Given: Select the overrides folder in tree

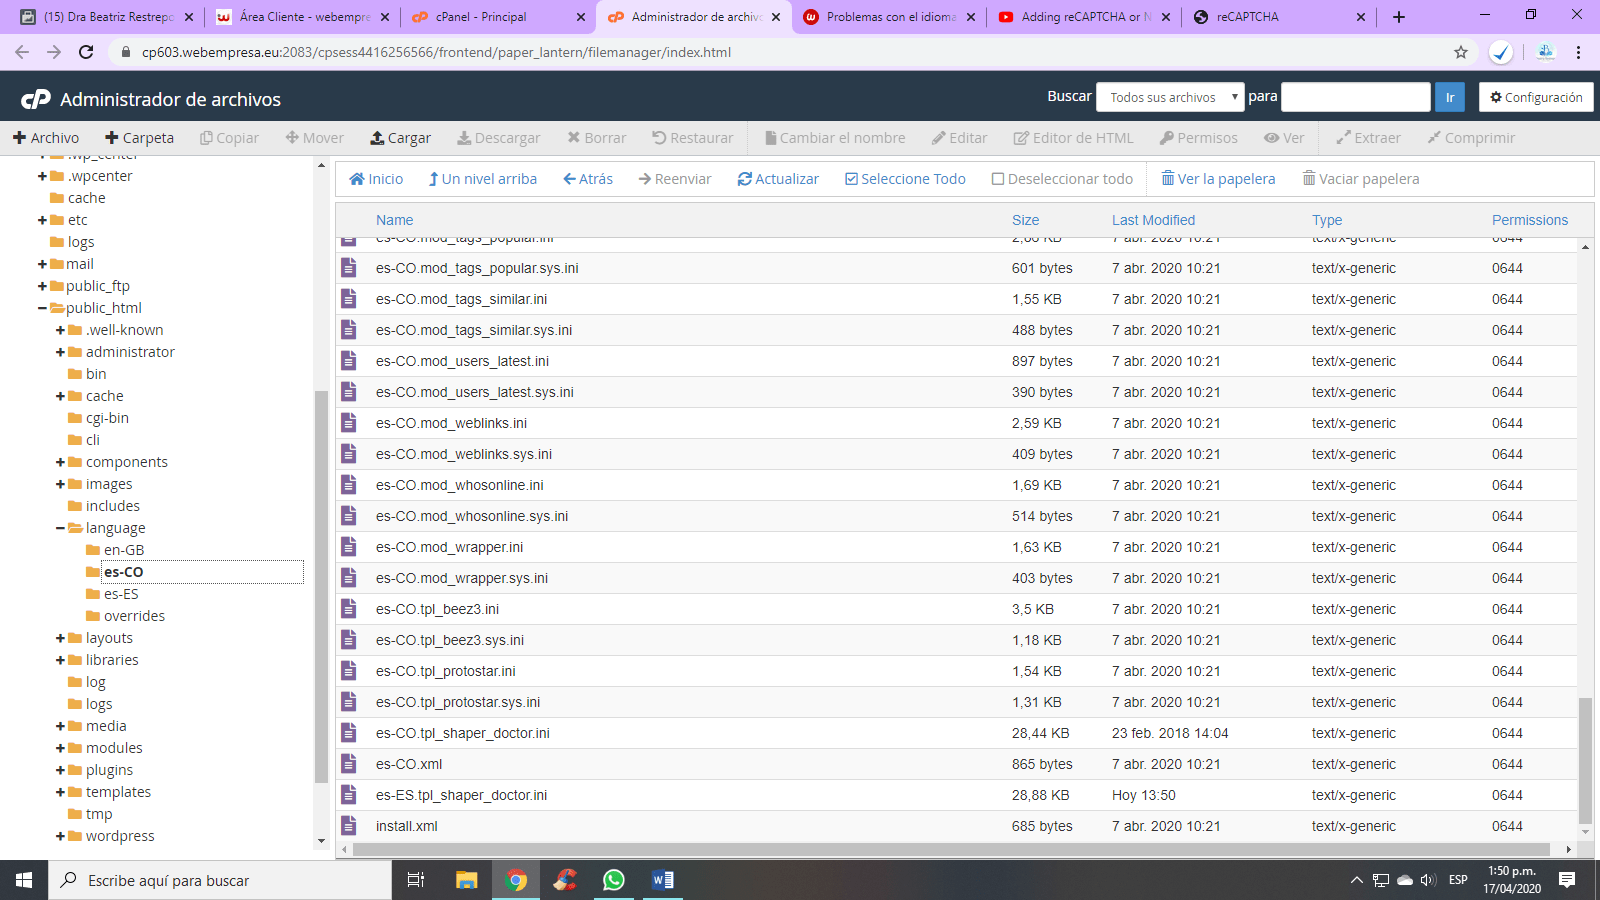Looking at the screenshot, I should point(134,616).
